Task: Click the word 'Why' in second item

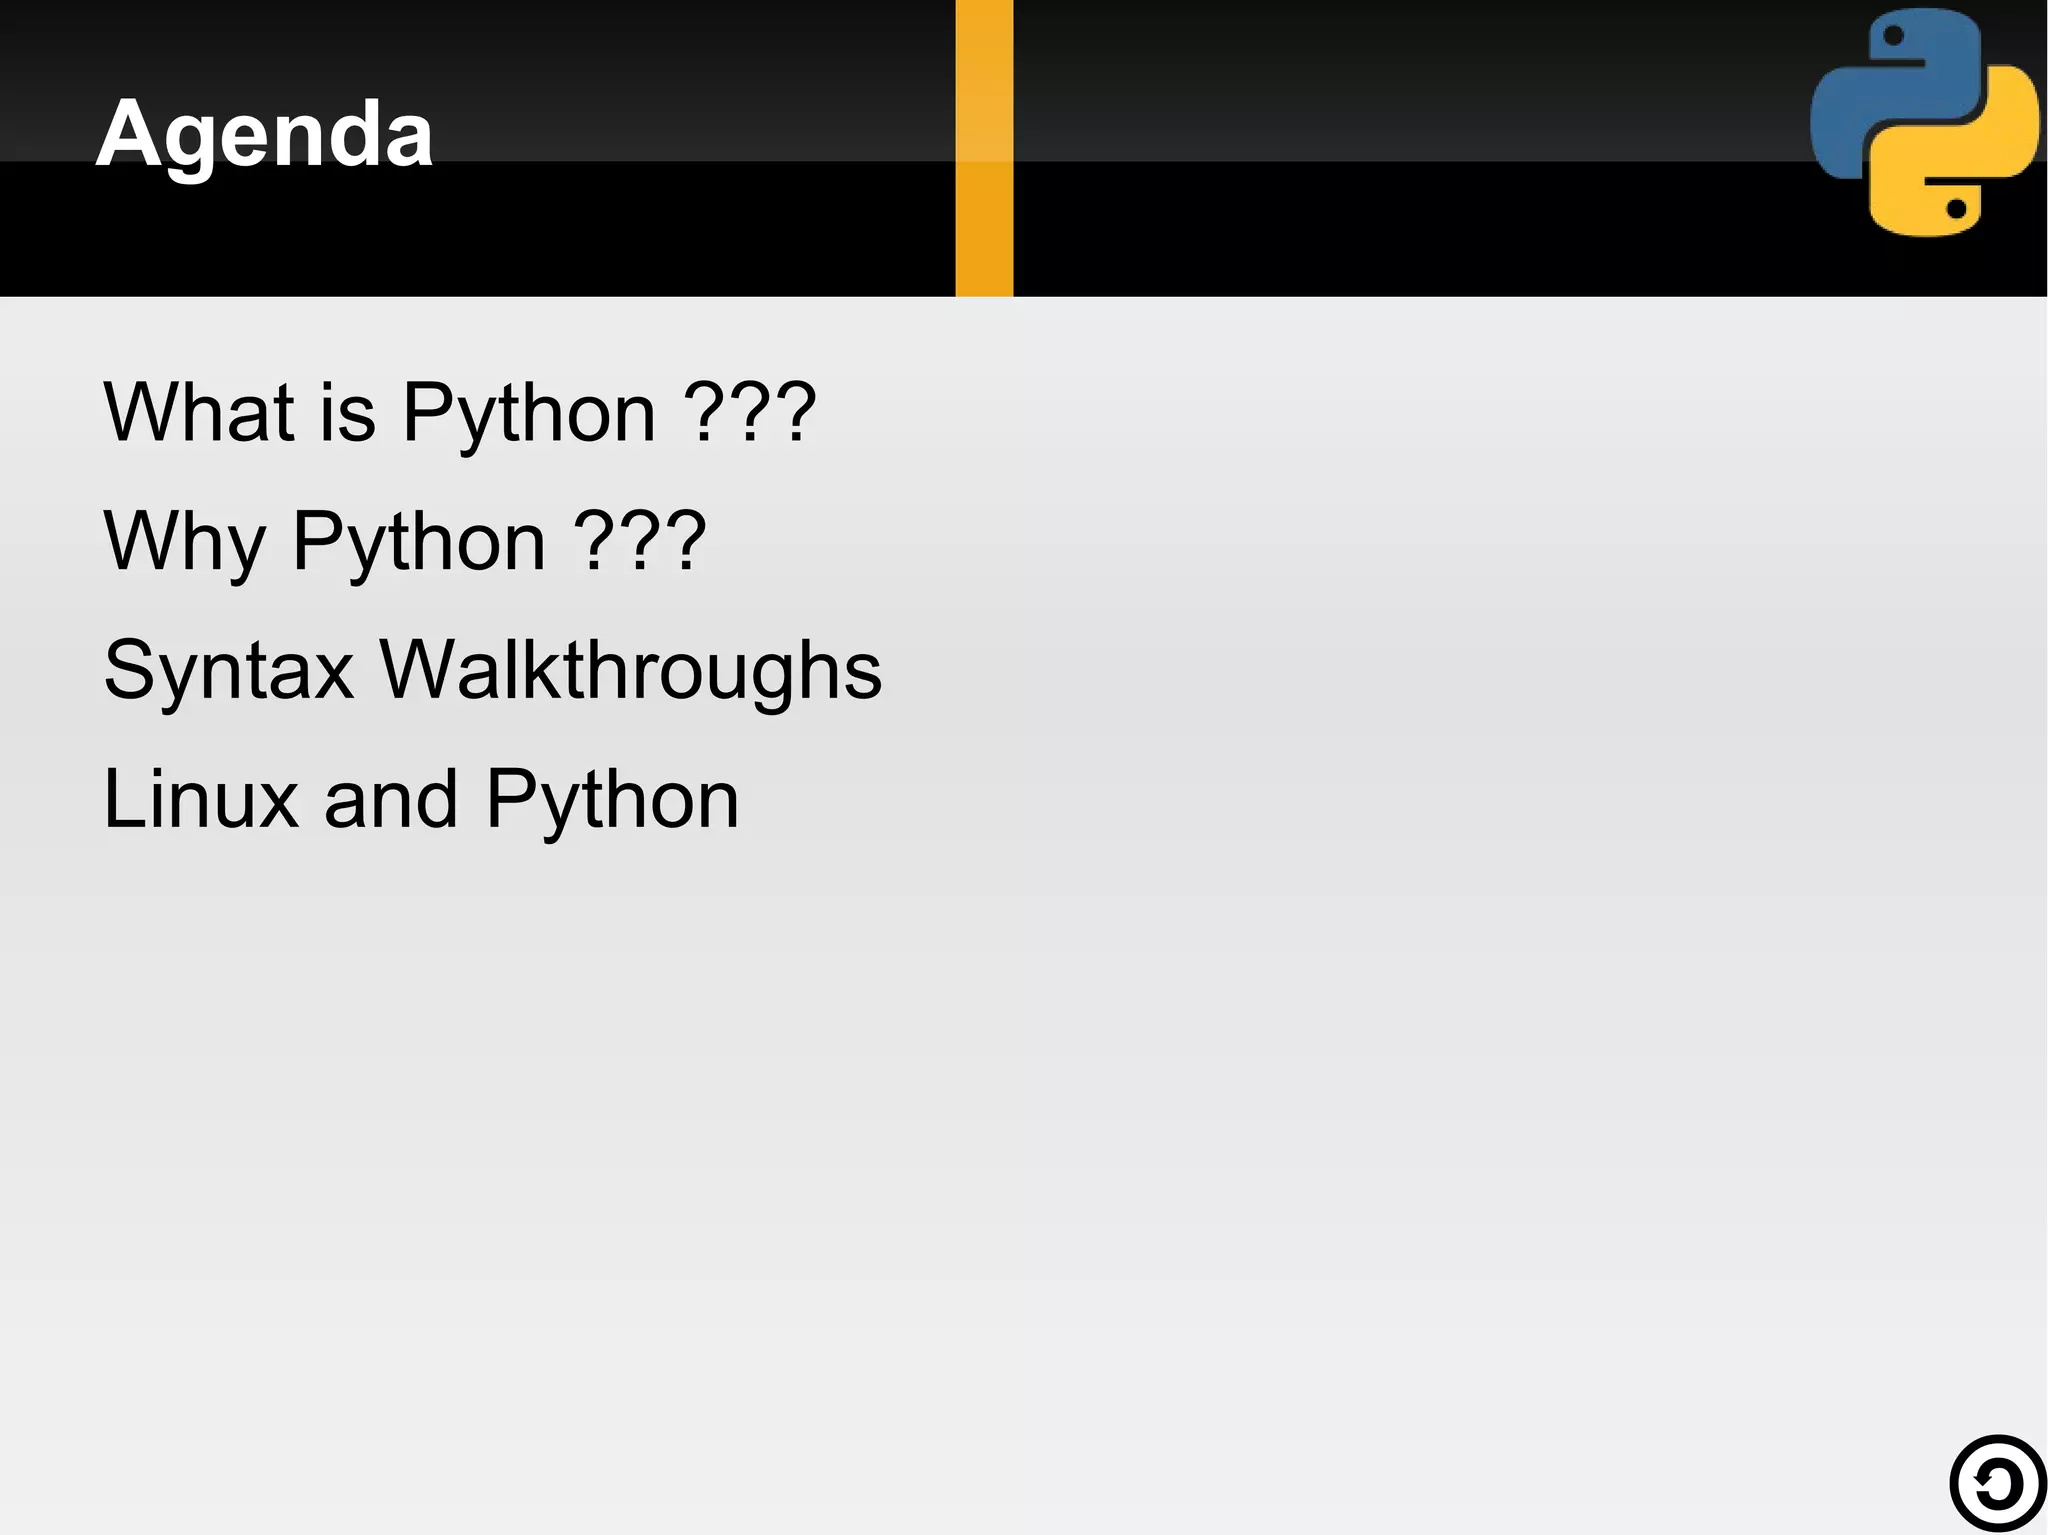Action: (x=185, y=542)
